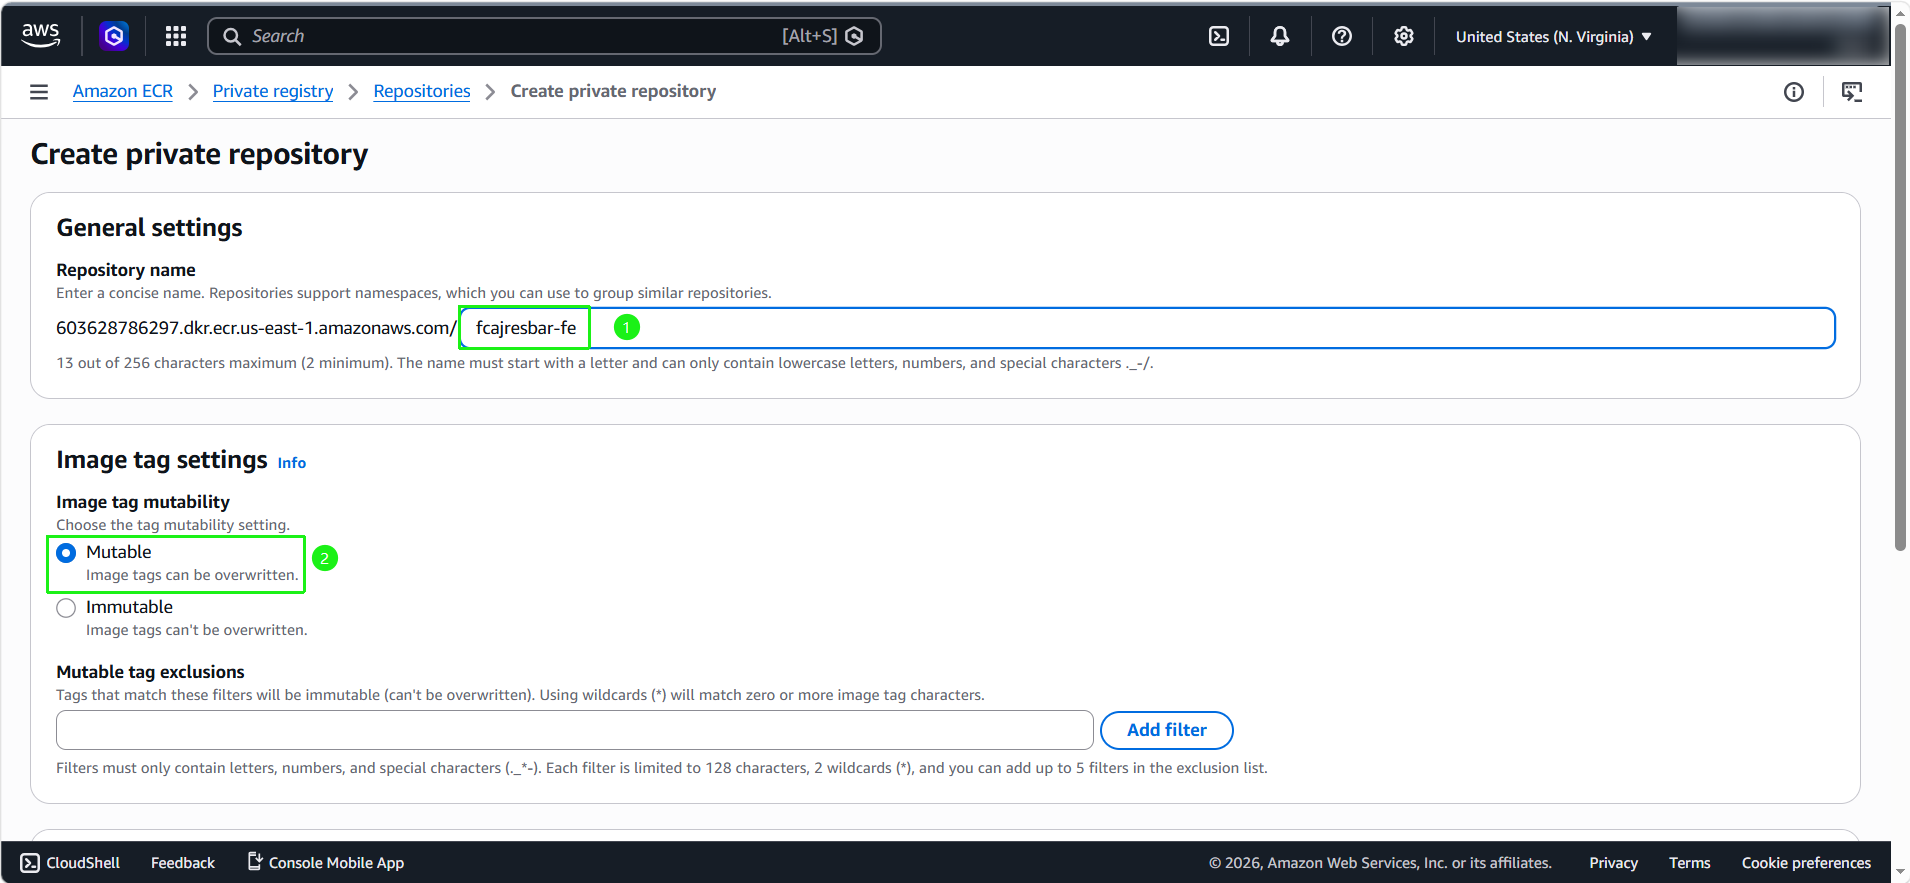Open the tutorials panel icon near info
Image resolution: width=1910 pixels, height=883 pixels.
click(x=1852, y=92)
